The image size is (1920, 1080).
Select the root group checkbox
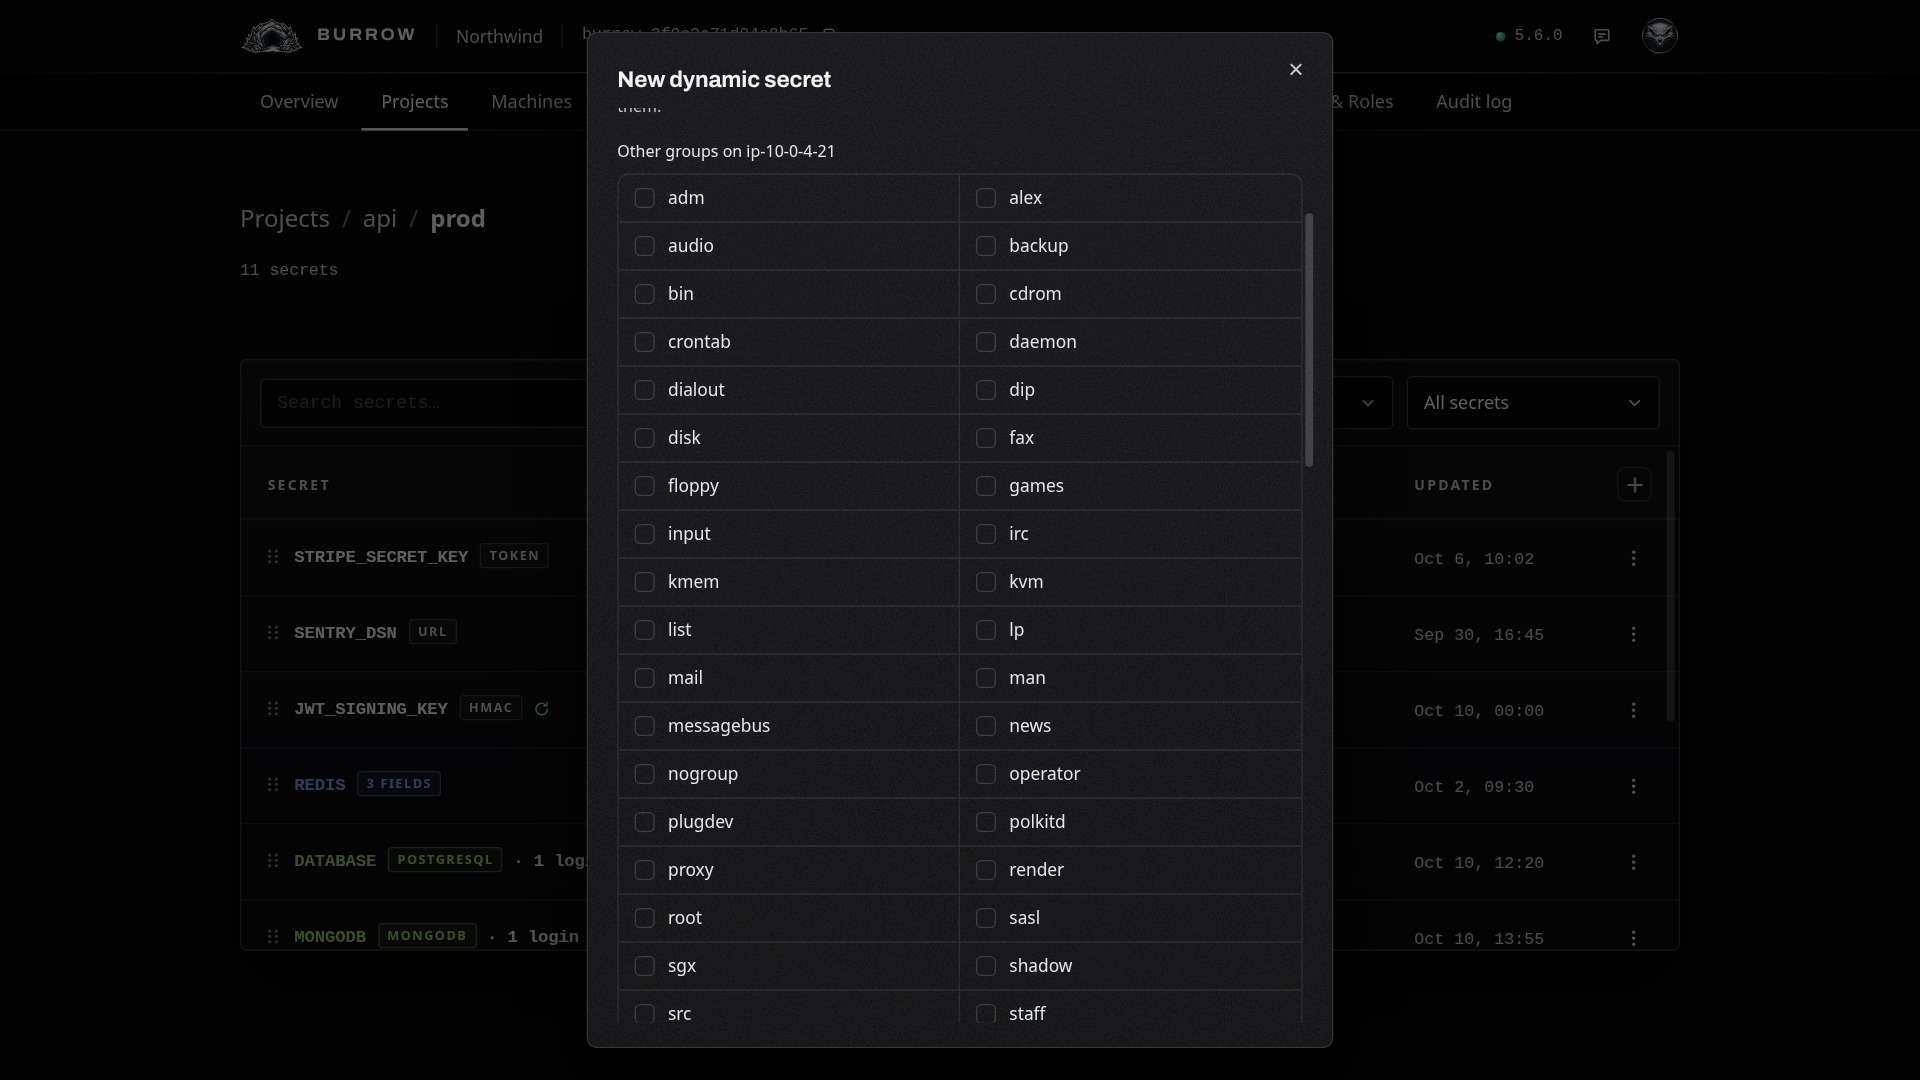click(645, 918)
